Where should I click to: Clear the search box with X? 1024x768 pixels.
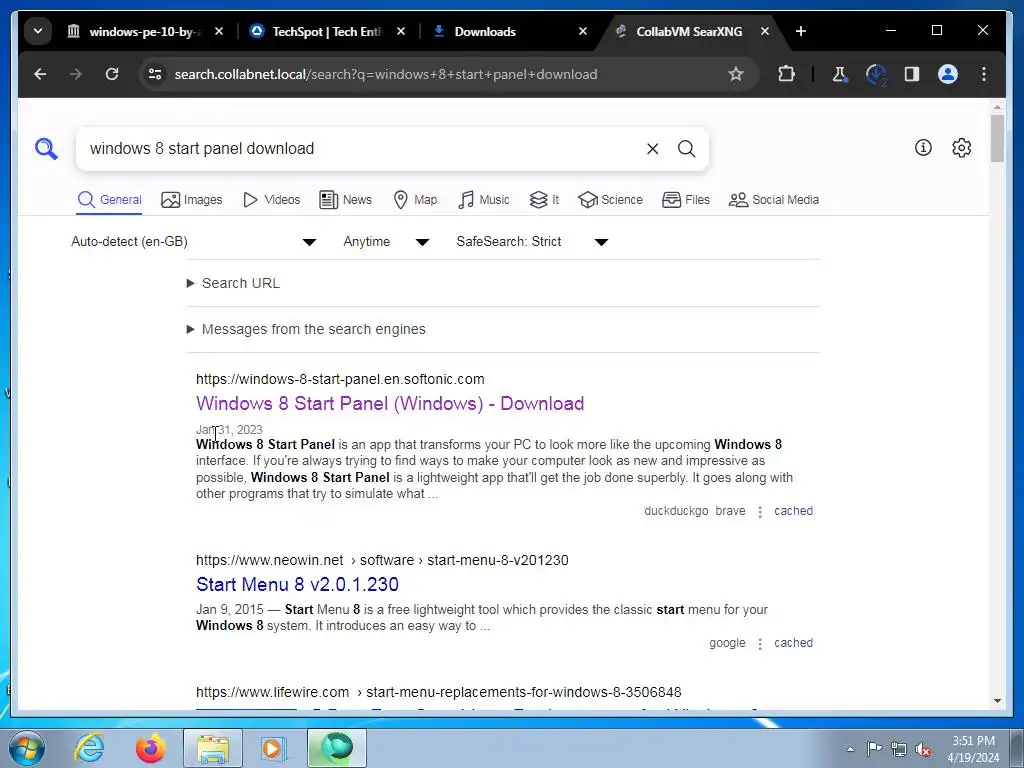[652, 149]
